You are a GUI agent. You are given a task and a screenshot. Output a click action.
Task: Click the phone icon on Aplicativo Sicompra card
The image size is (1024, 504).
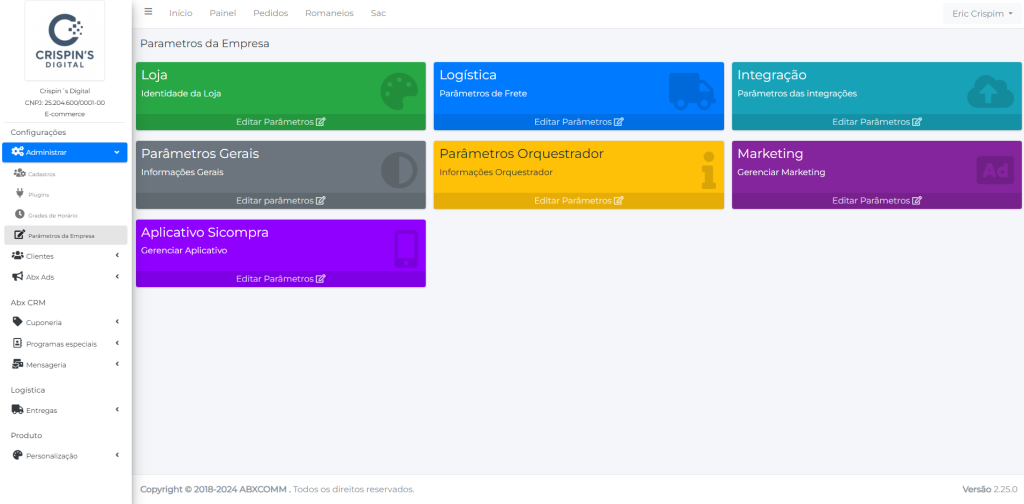click(406, 249)
